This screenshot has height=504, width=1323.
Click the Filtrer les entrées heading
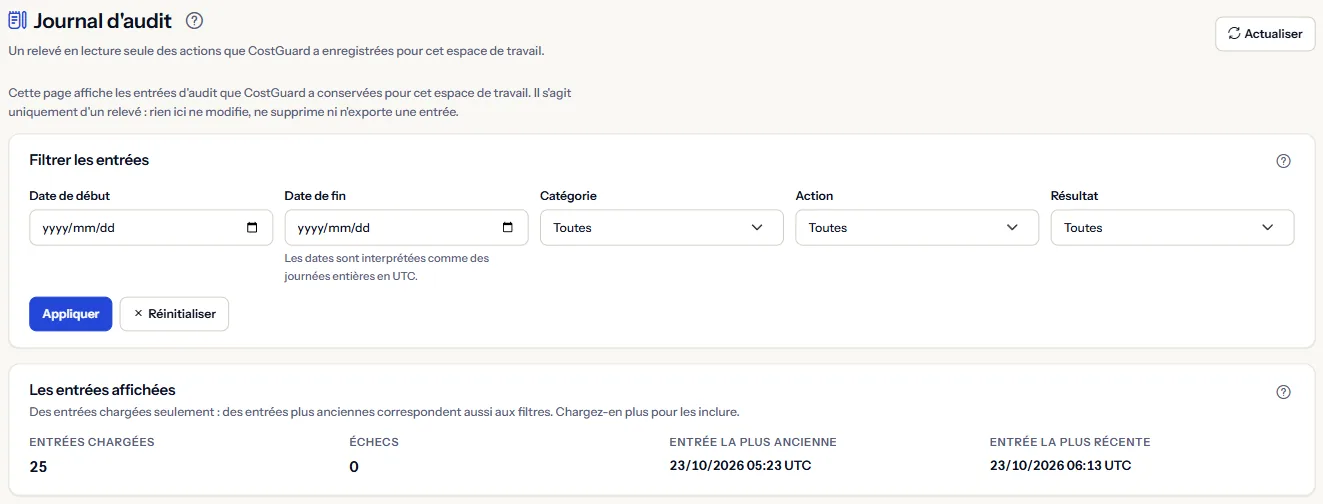click(89, 160)
